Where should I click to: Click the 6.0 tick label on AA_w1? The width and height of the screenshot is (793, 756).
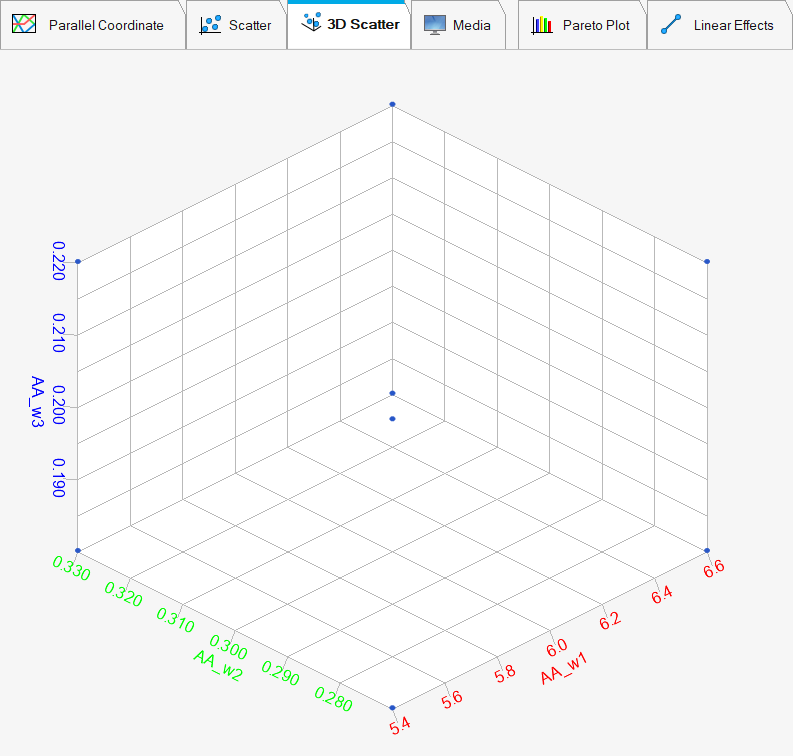[555, 643]
